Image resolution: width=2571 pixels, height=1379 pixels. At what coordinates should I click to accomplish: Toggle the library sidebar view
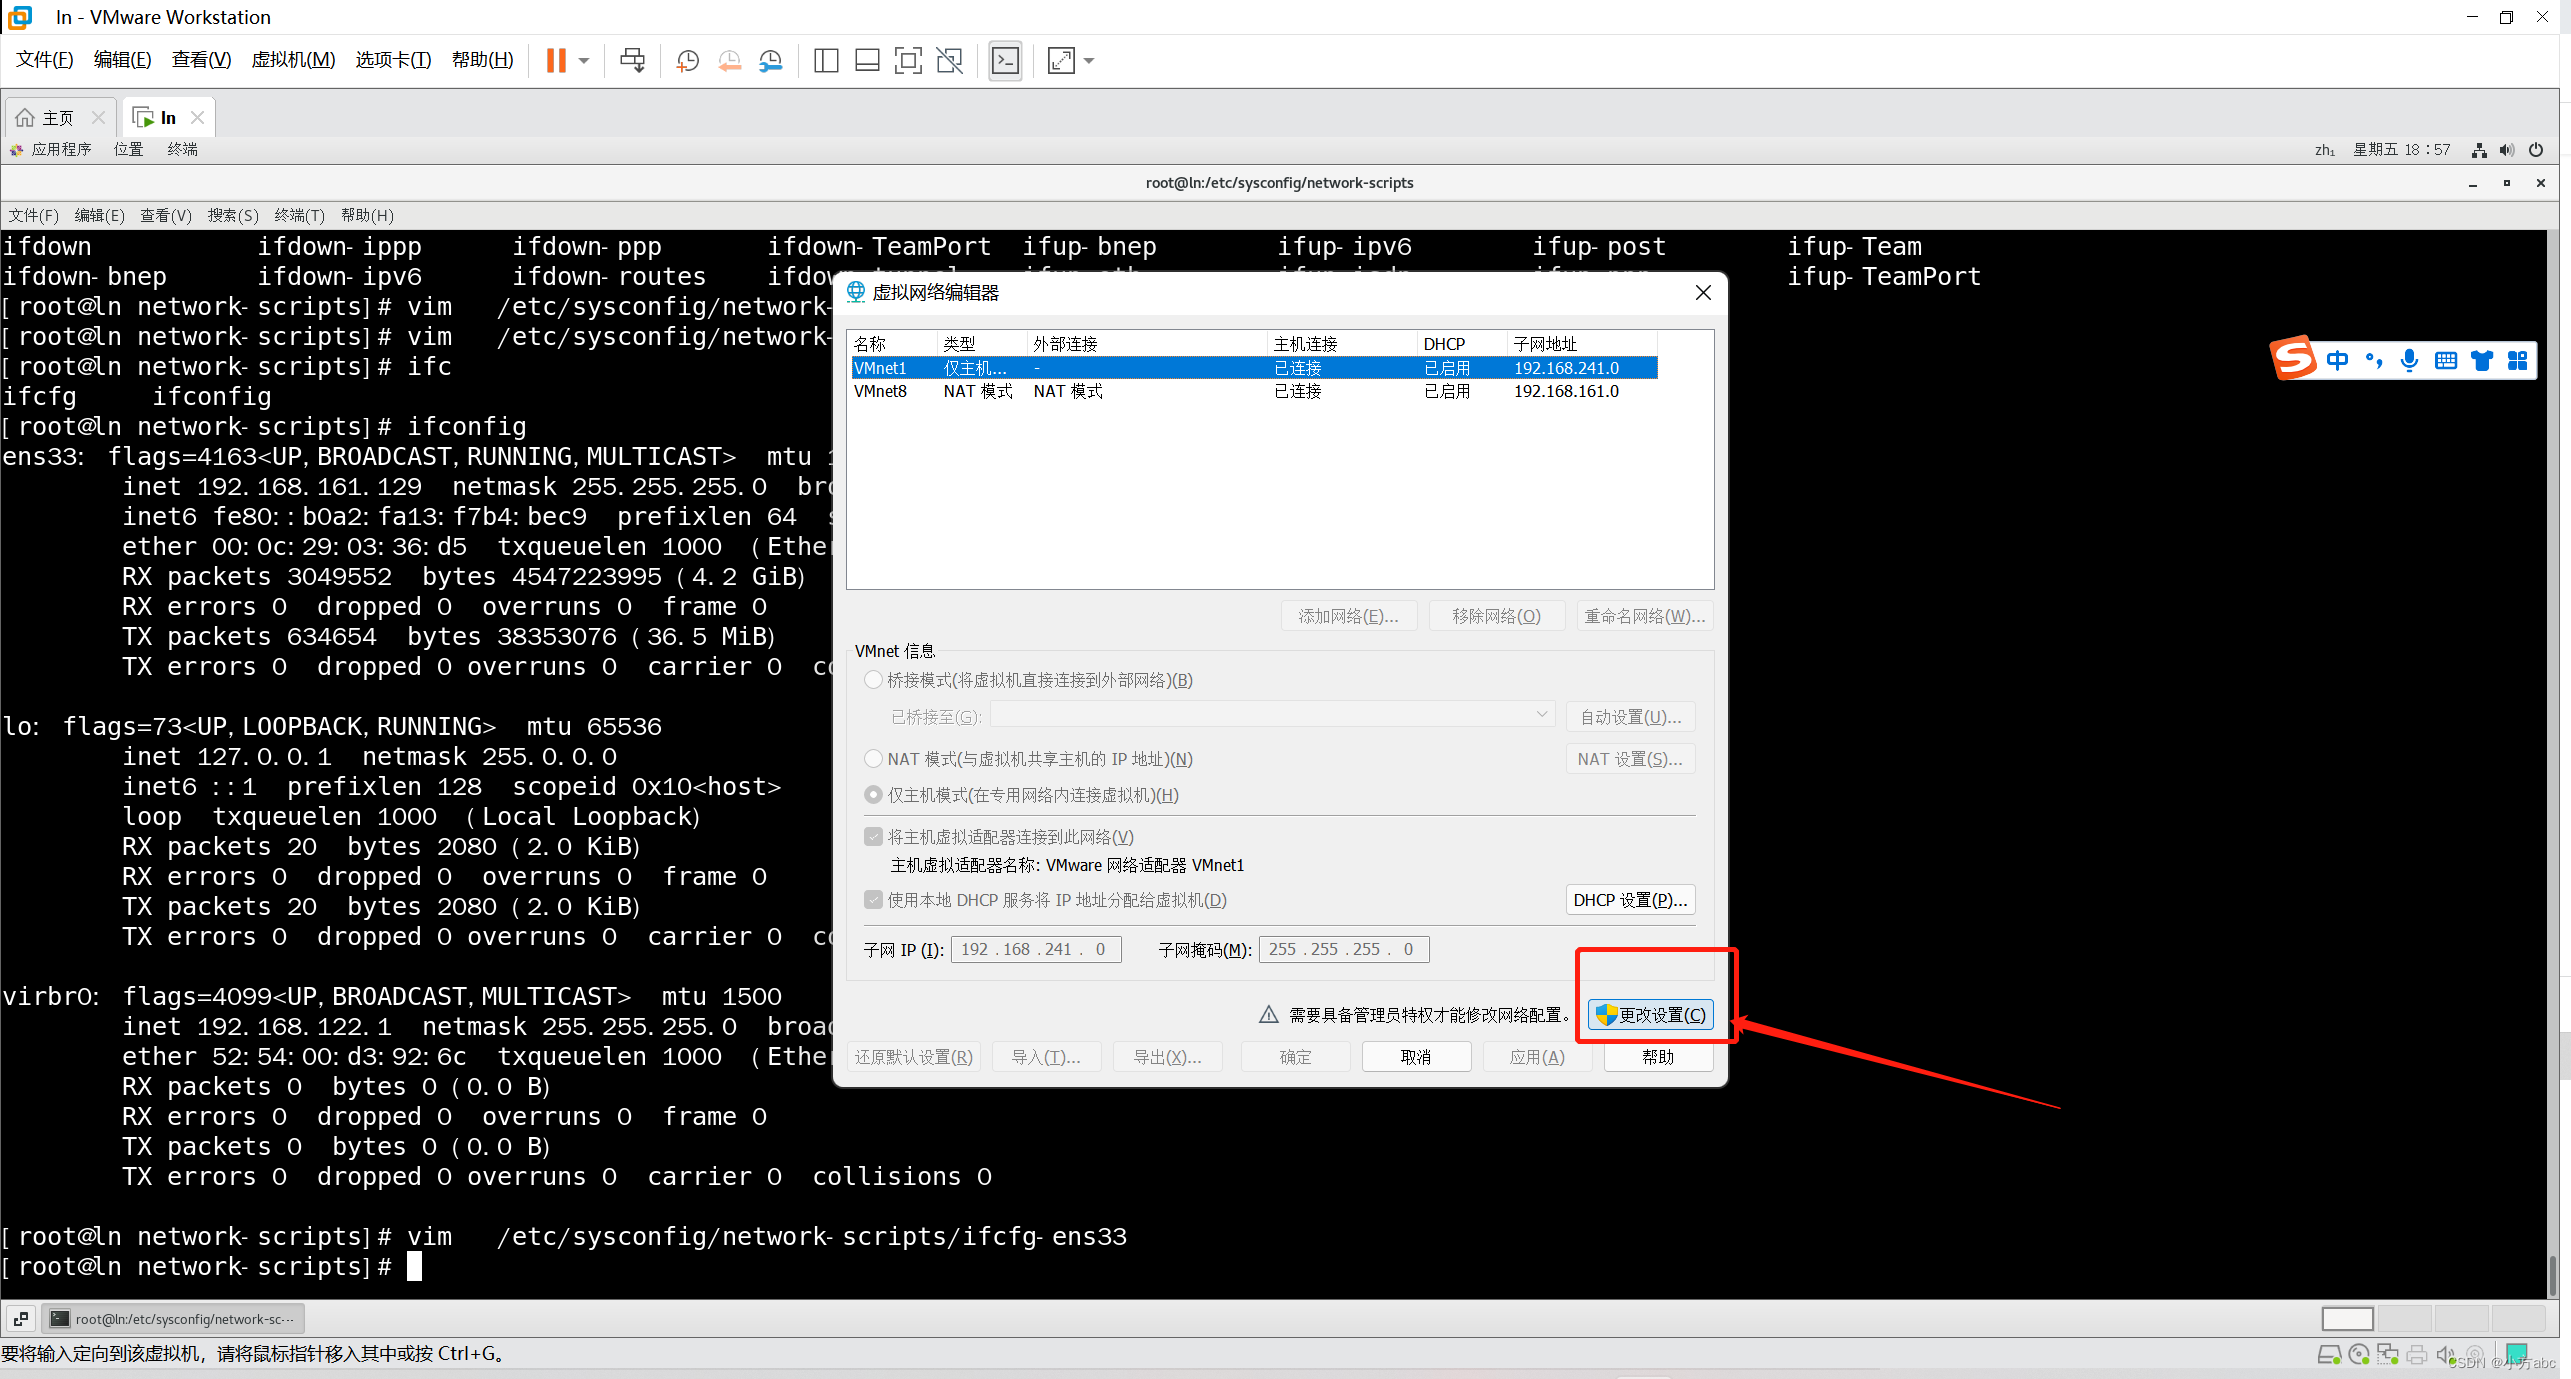(826, 61)
